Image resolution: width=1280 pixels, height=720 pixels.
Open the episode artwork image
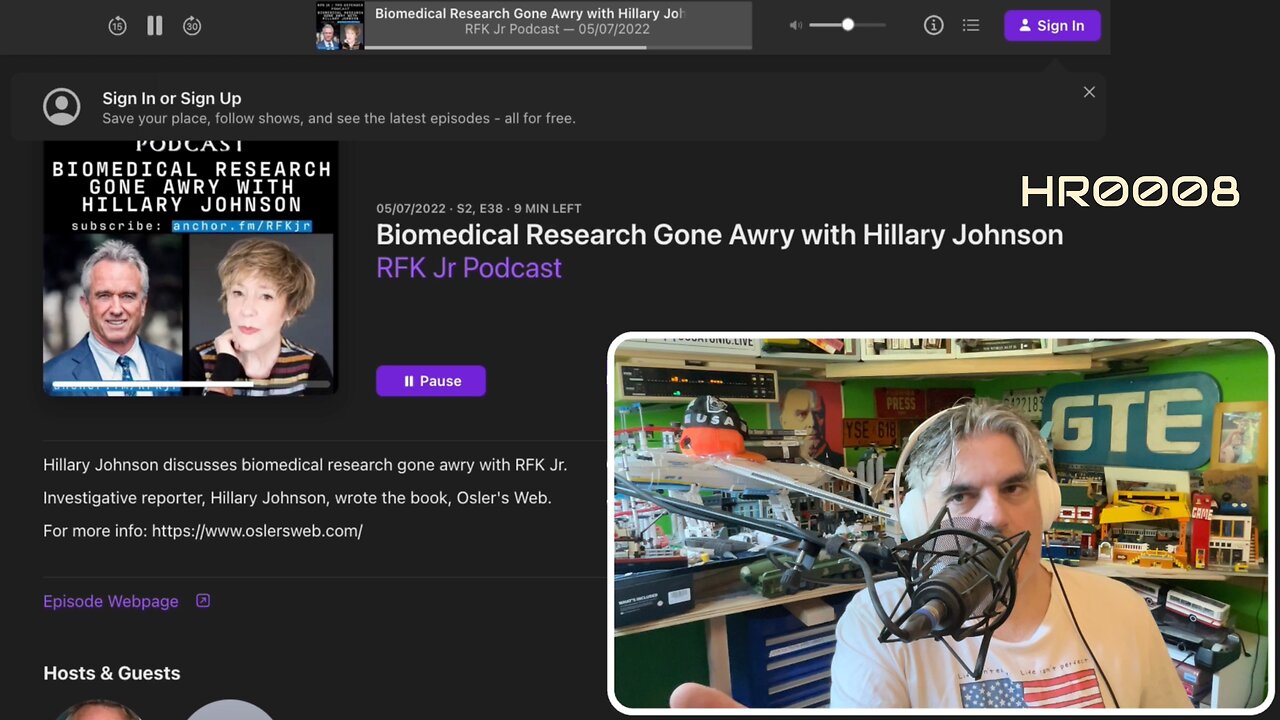(x=191, y=268)
